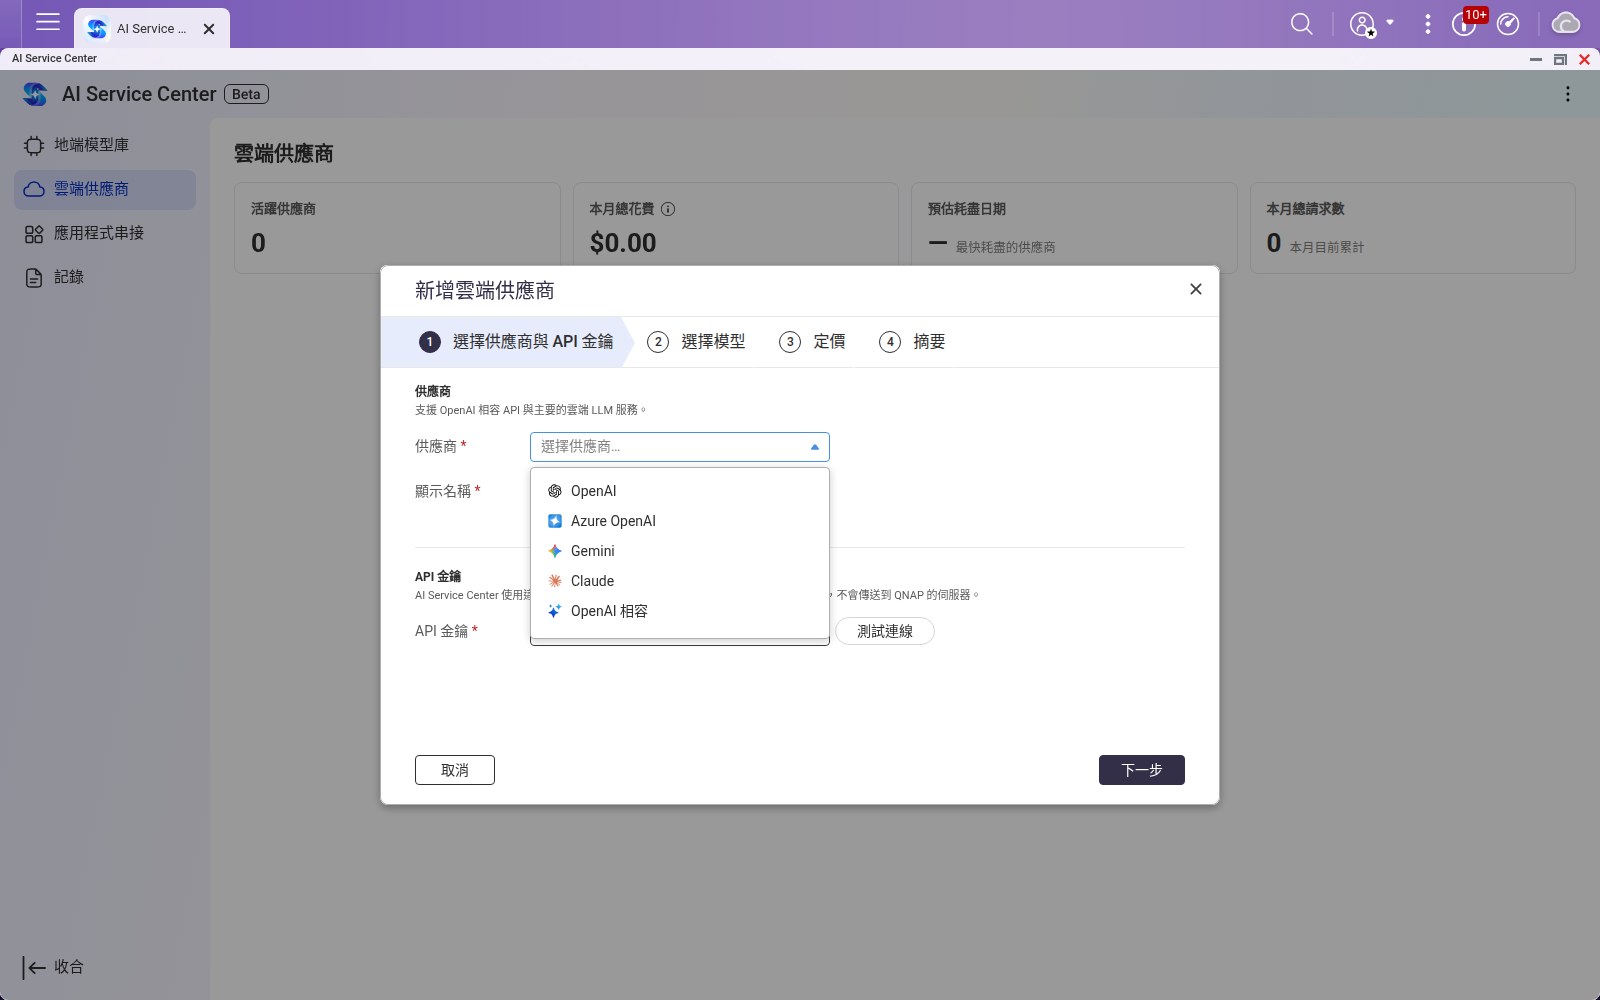
Task: Go to step 2 選擇模型
Action: pos(697,342)
